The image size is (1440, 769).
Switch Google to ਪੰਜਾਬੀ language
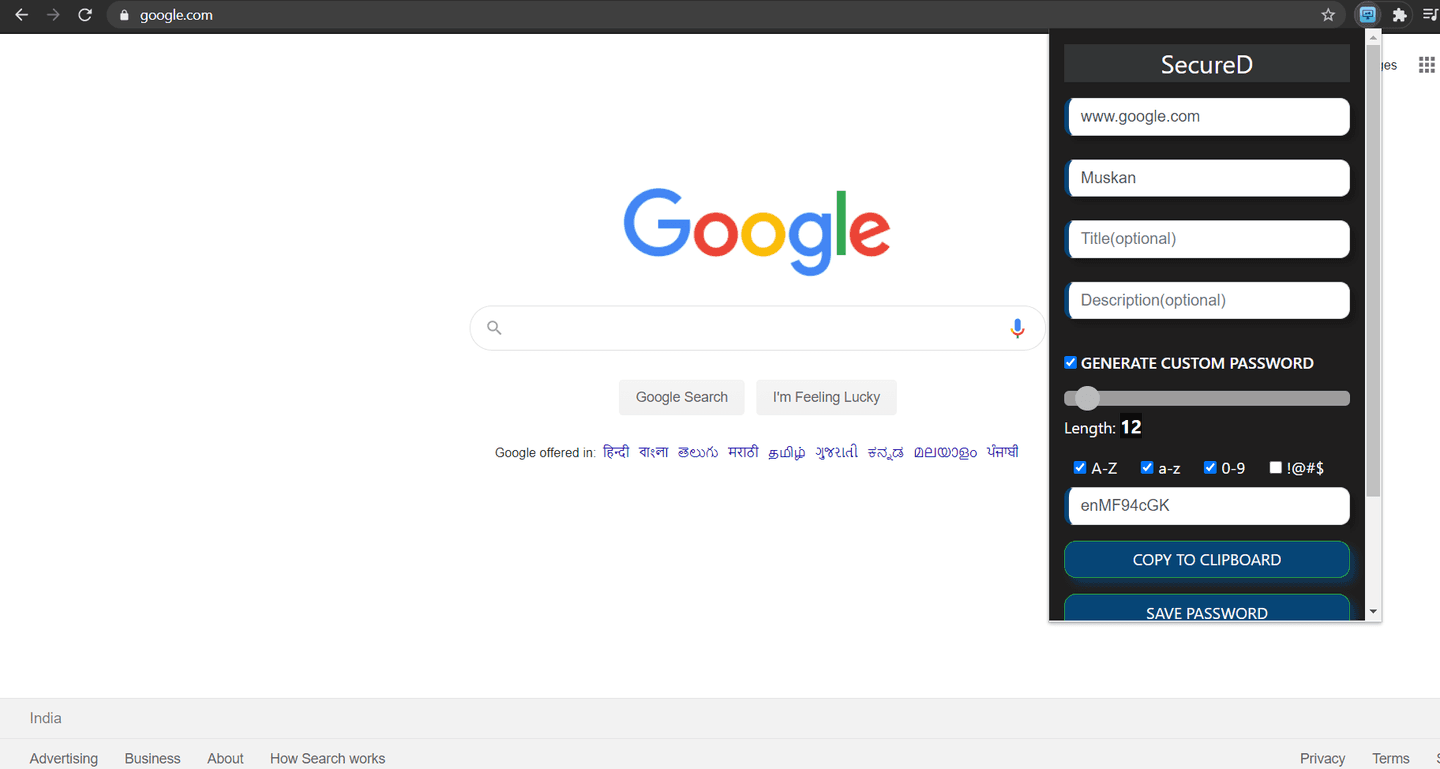[x=1002, y=452]
